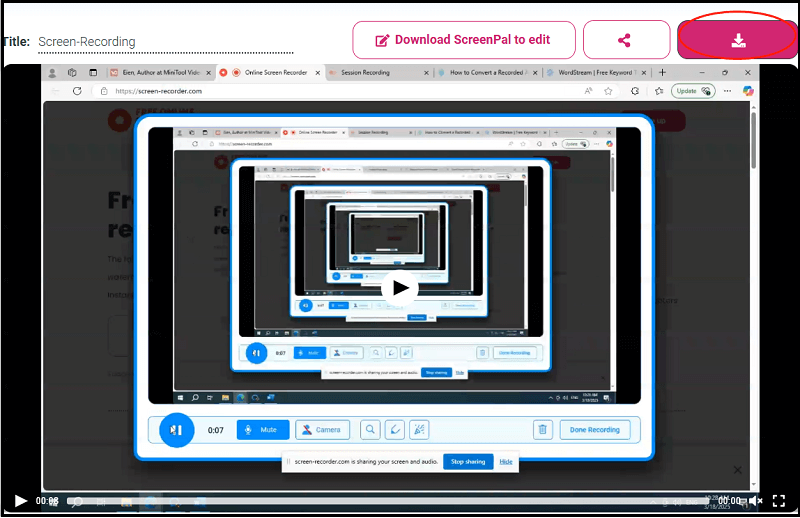
Task: Click the largest Done Recording button
Action: point(595,430)
